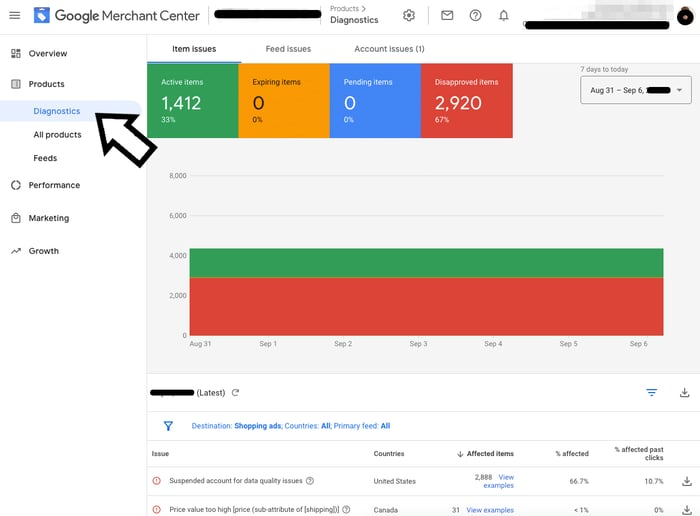Select All products in the sidebar
Viewport: 700px width, 516px height.
(57, 135)
